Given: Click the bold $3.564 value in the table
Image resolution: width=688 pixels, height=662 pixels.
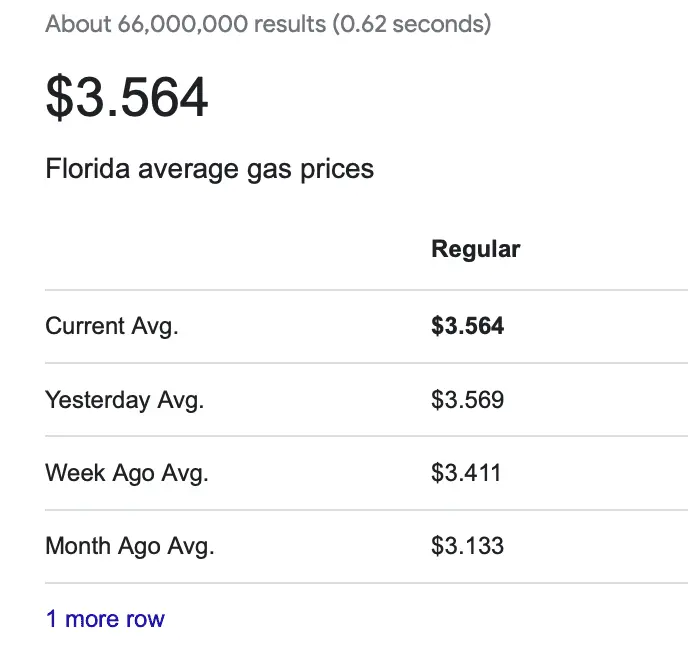Looking at the screenshot, I should click(467, 326).
